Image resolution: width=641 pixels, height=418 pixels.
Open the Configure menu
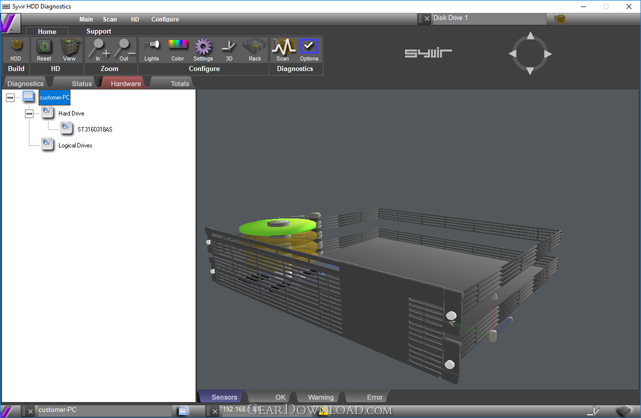click(x=165, y=19)
